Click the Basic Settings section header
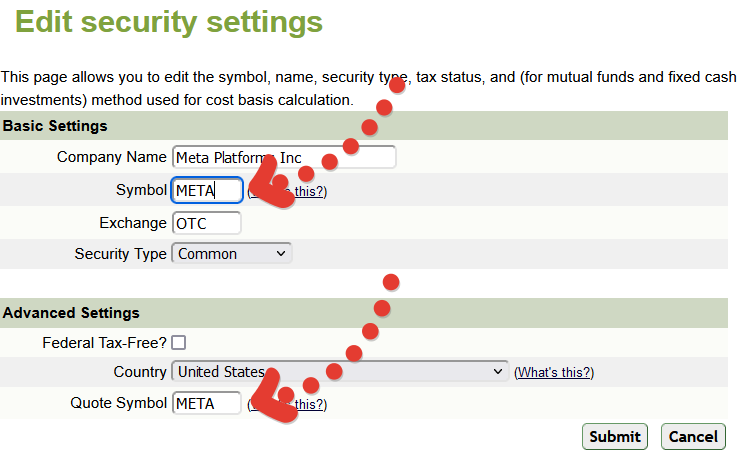739x467 pixels. (x=55, y=126)
